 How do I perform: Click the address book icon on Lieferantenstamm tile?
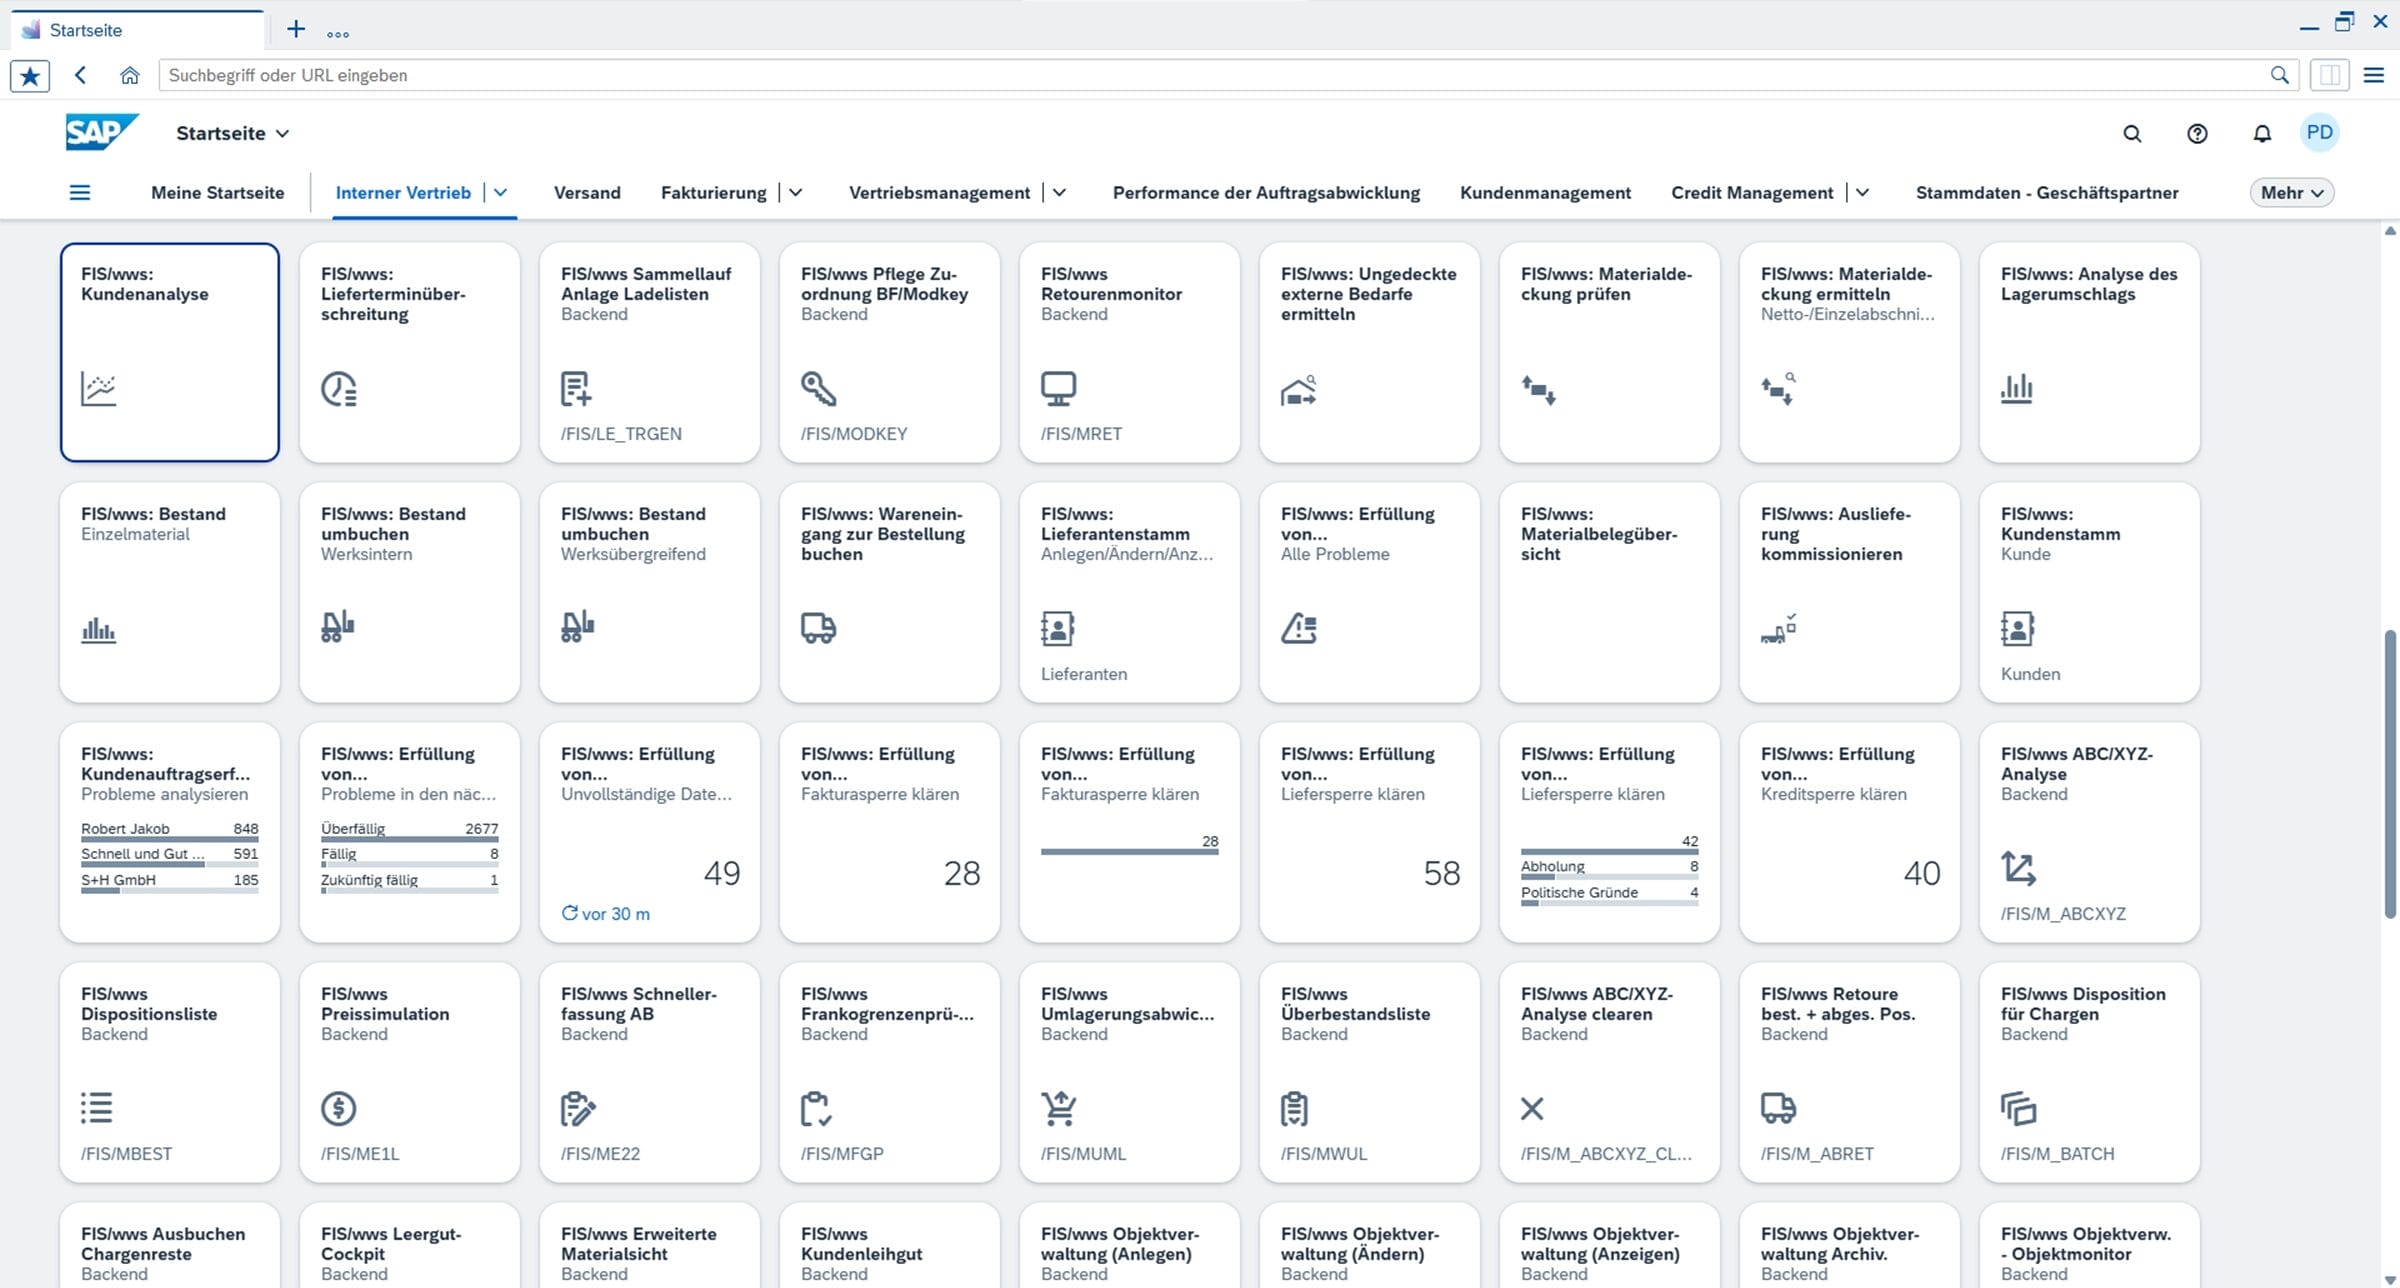(x=1057, y=628)
